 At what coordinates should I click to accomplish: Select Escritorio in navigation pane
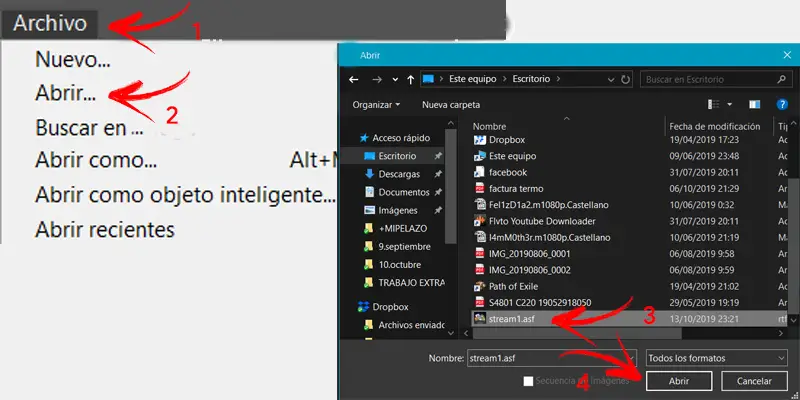click(397, 156)
